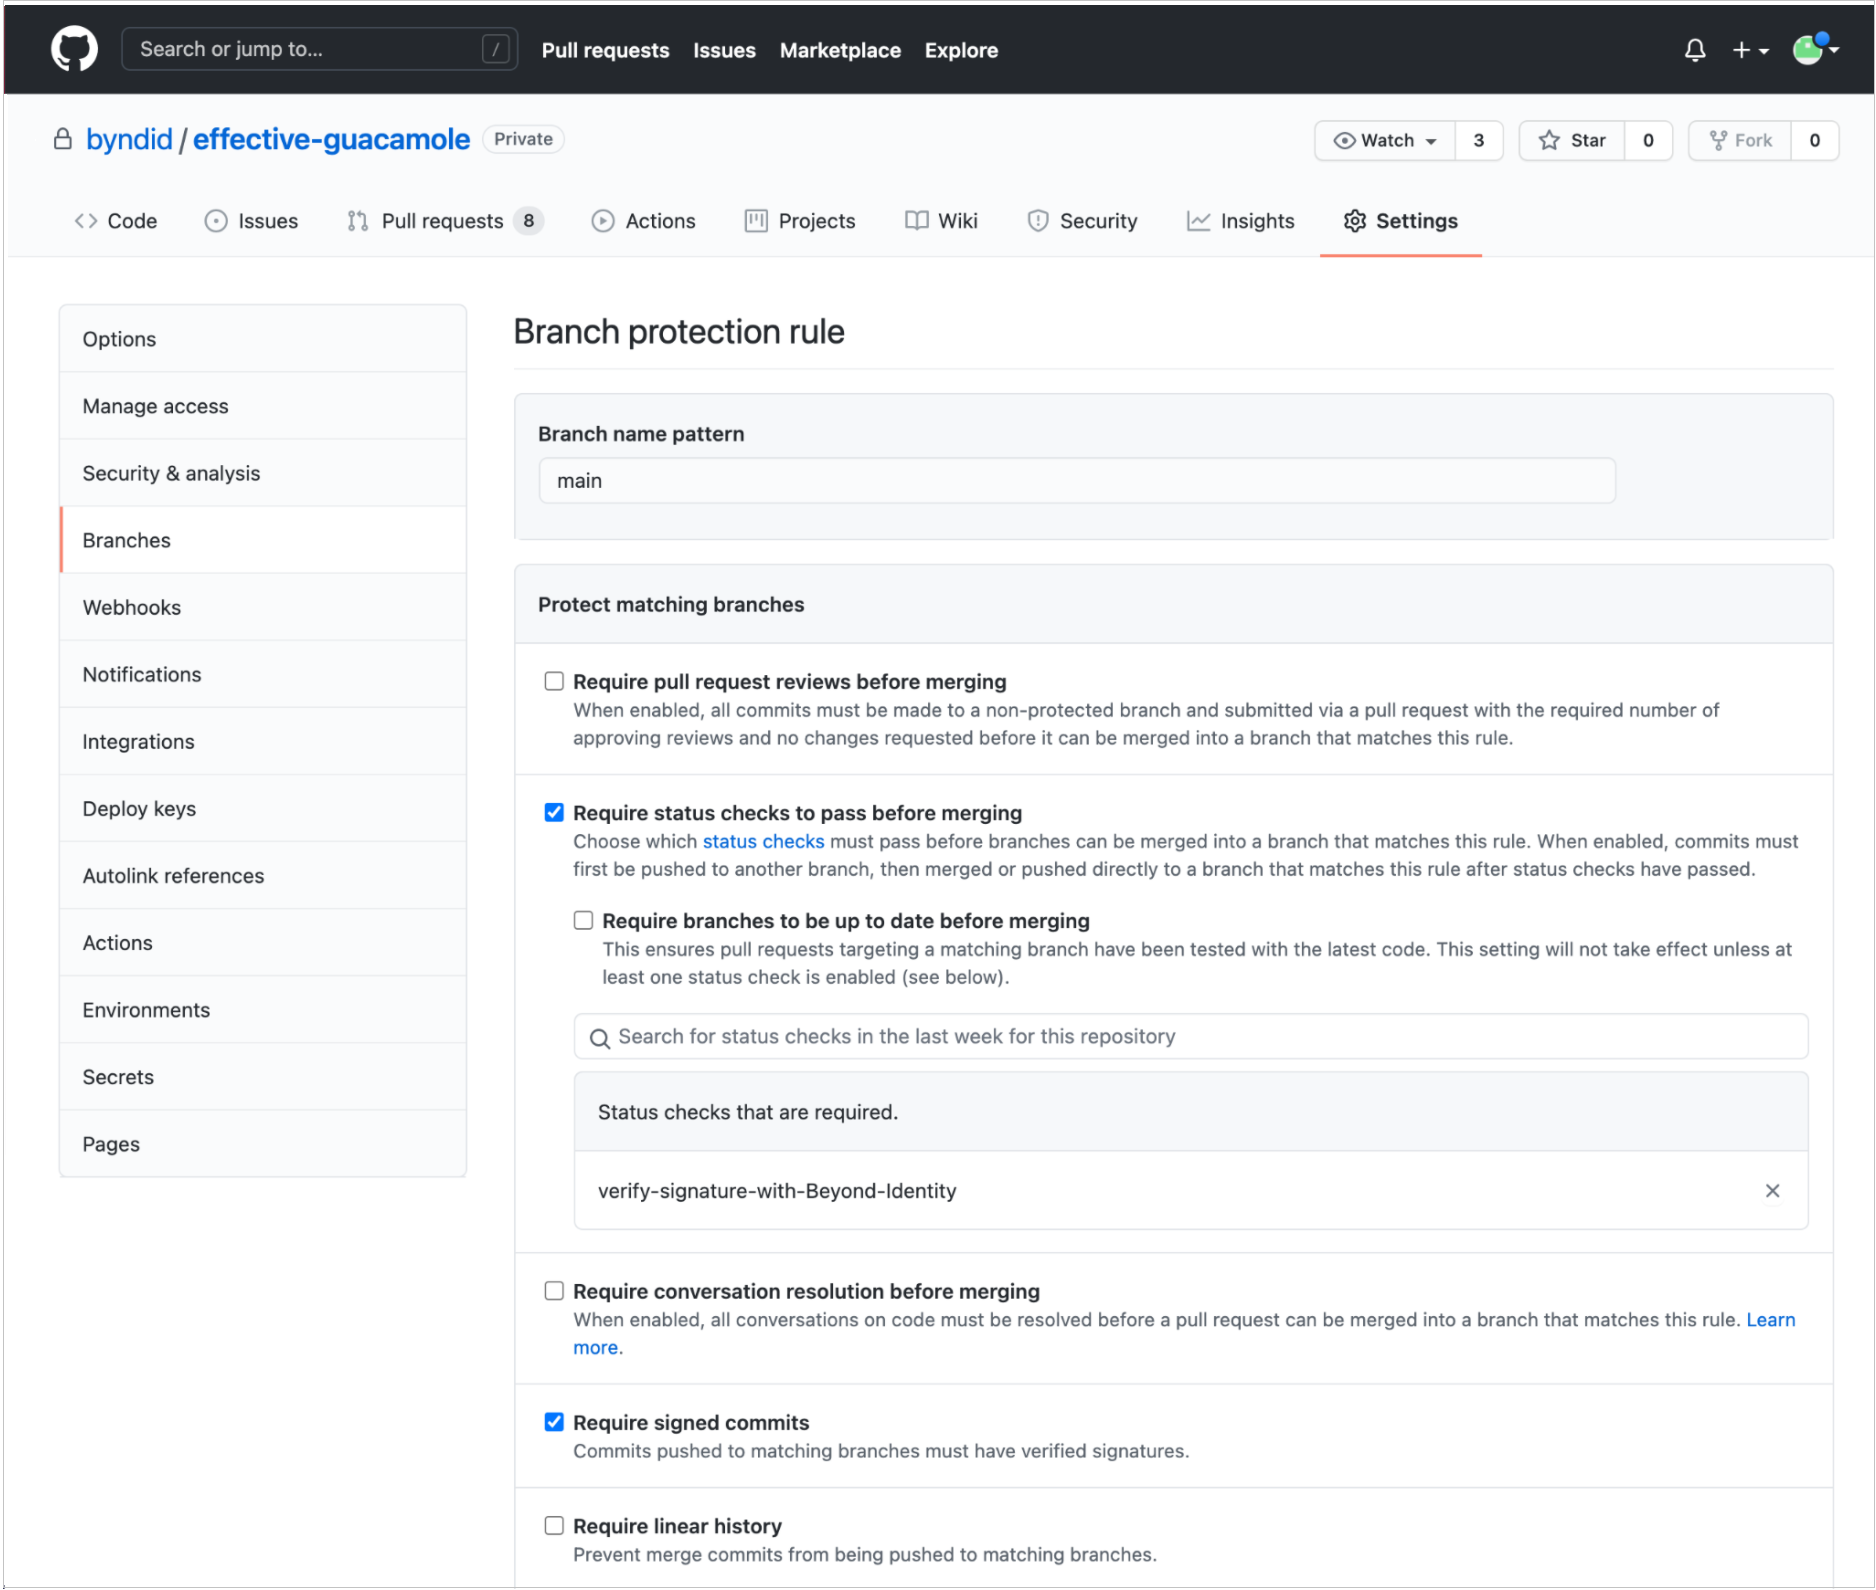Screen dimensions: 1876x1590
Task: Check Require branches to be up to date
Action: (x=583, y=920)
